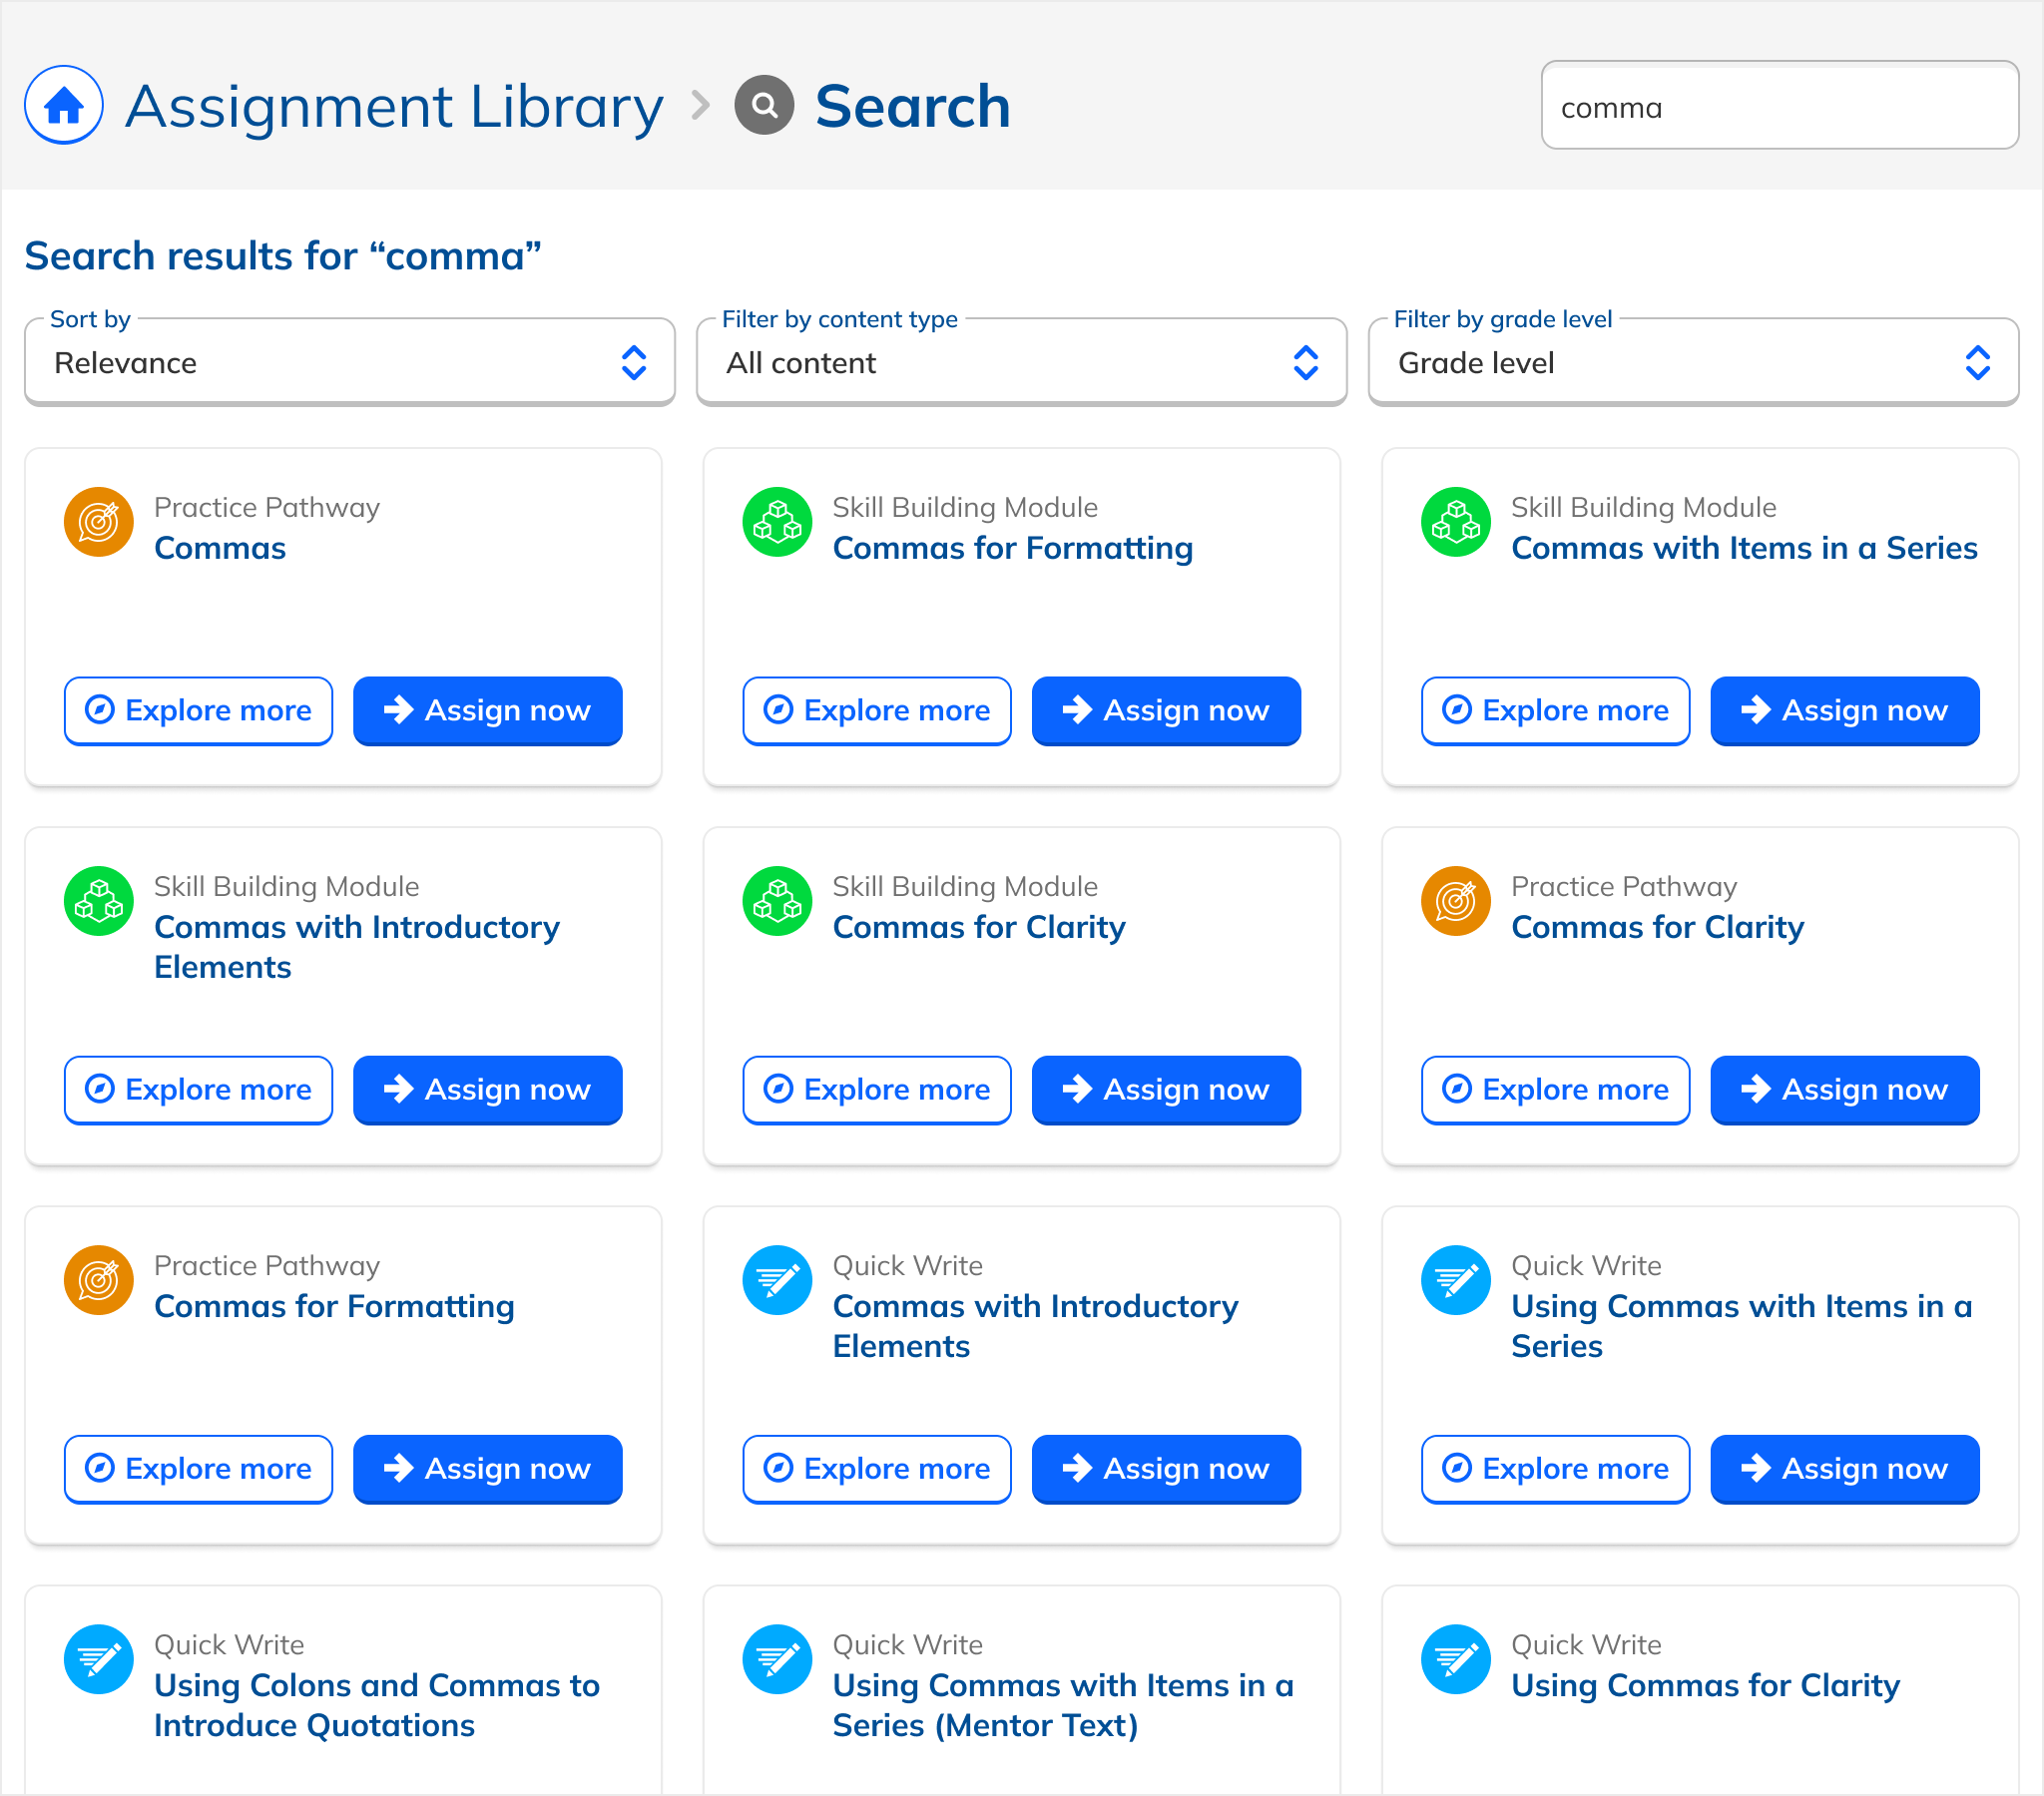This screenshot has width=2044, height=1796.
Task: Open the Sort by Relevance dropdown
Action: [349, 363]
